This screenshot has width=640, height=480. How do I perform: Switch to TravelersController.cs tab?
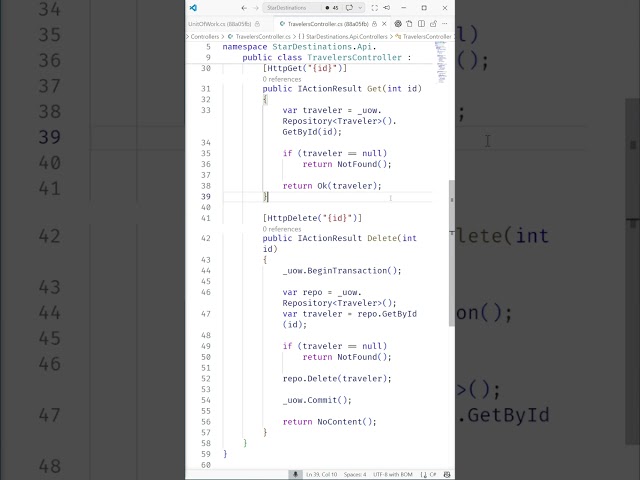[328, 24]
